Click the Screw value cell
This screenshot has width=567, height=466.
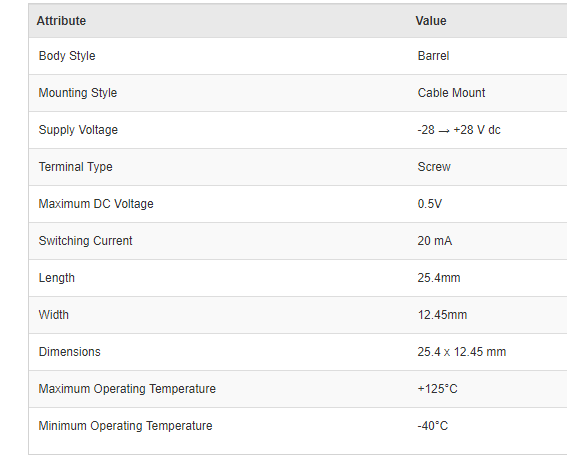pyautogui.click(x=434, y=167)
